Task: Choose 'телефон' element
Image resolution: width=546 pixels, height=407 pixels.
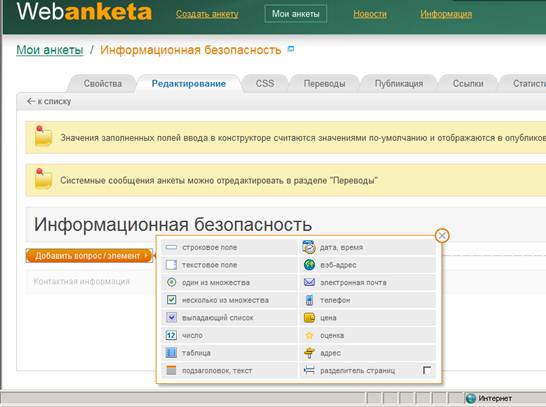Action: pos(368,300)
